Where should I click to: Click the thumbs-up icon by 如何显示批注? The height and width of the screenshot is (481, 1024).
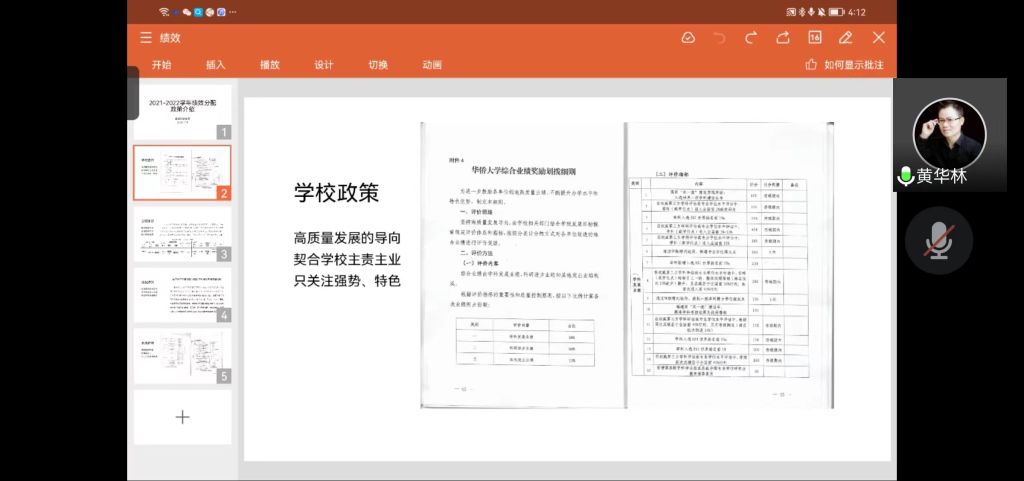[811, 65]
